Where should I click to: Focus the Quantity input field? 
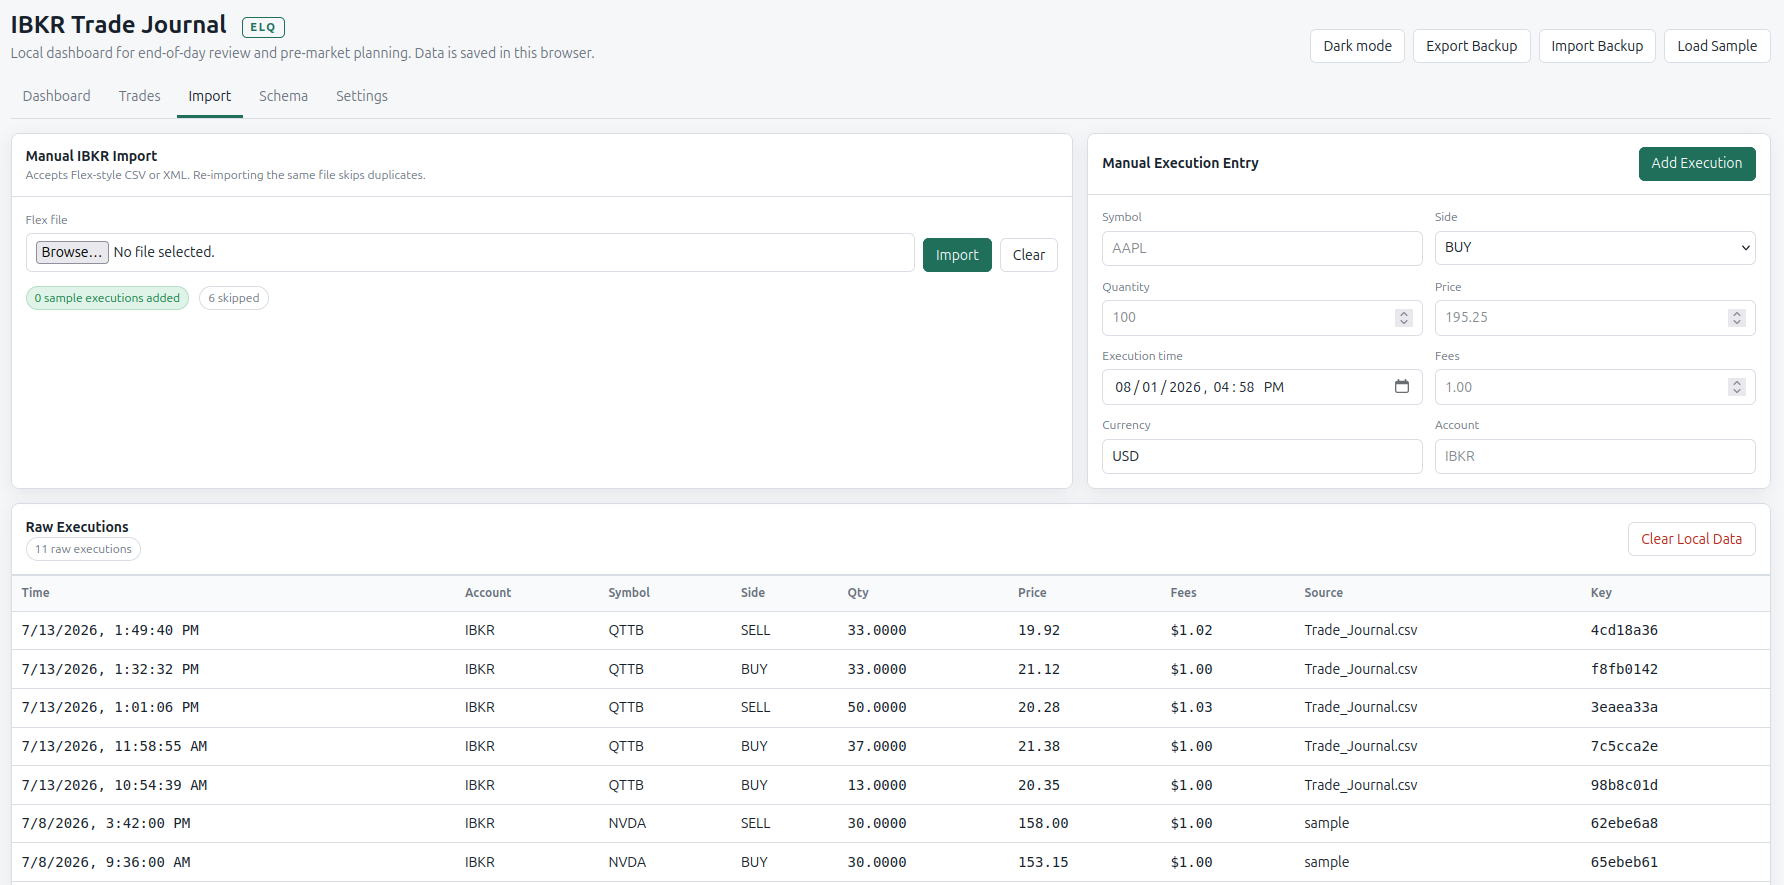(1262, 318)
